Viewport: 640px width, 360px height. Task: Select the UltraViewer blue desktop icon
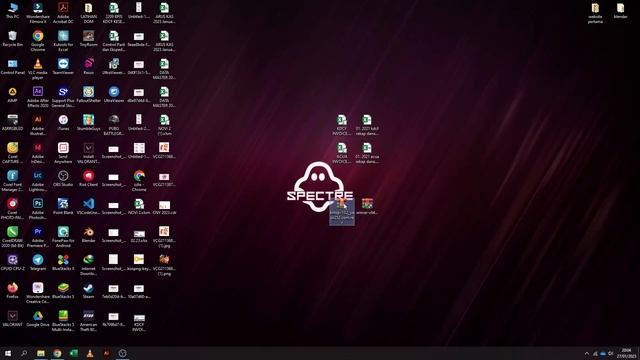(x=114, y=95)
